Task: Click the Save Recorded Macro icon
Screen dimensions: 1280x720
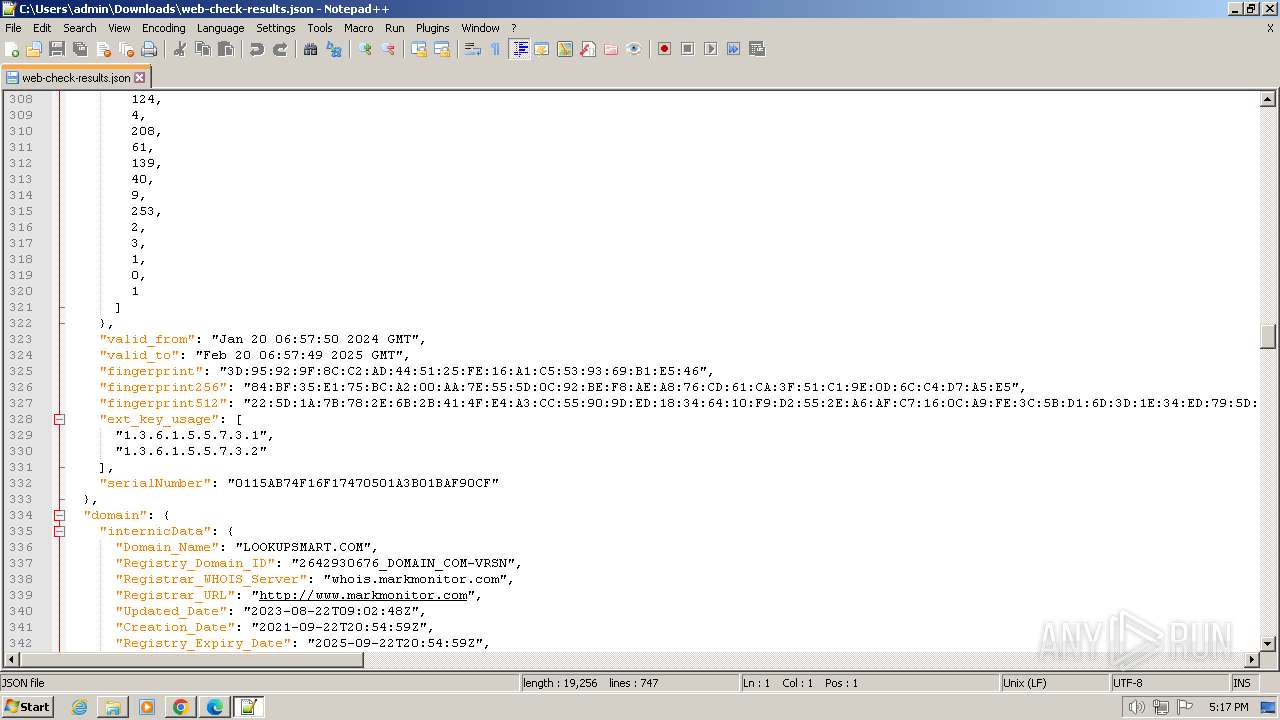Action: click(x=756, y=49)
